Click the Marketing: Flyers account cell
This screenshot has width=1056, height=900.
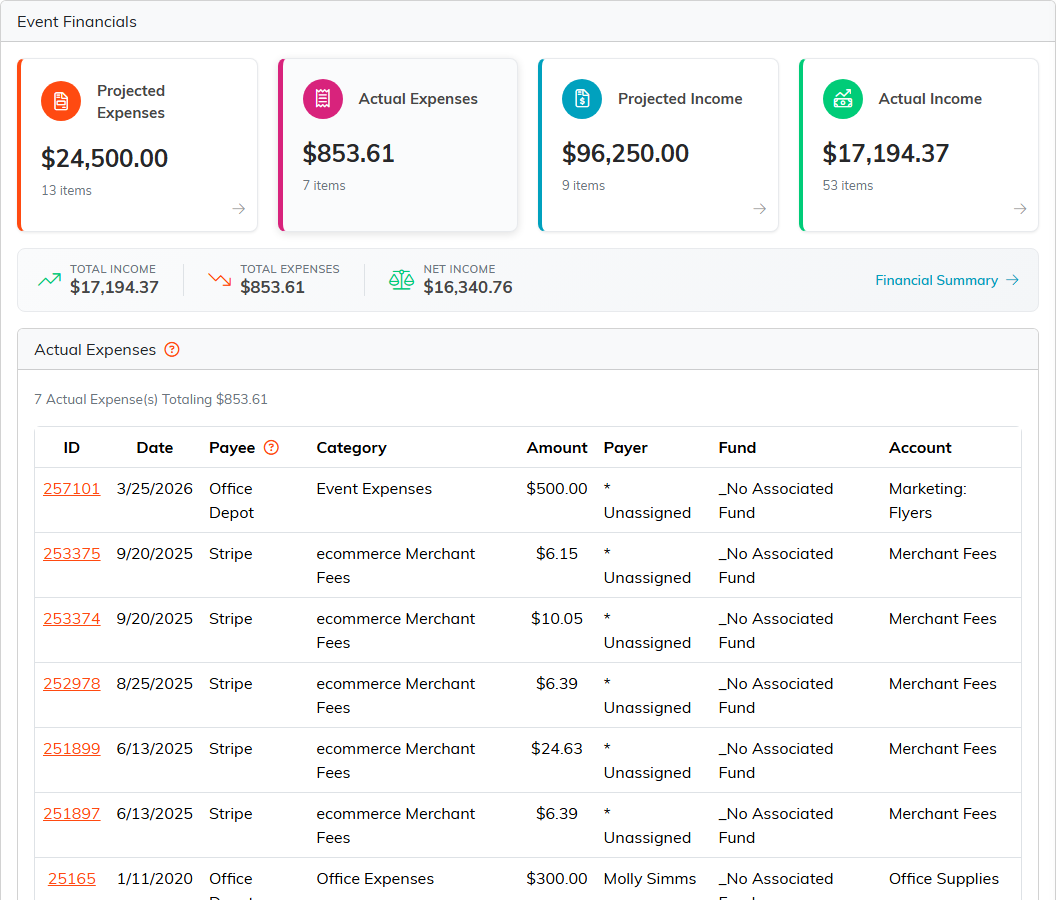[928, 501]
